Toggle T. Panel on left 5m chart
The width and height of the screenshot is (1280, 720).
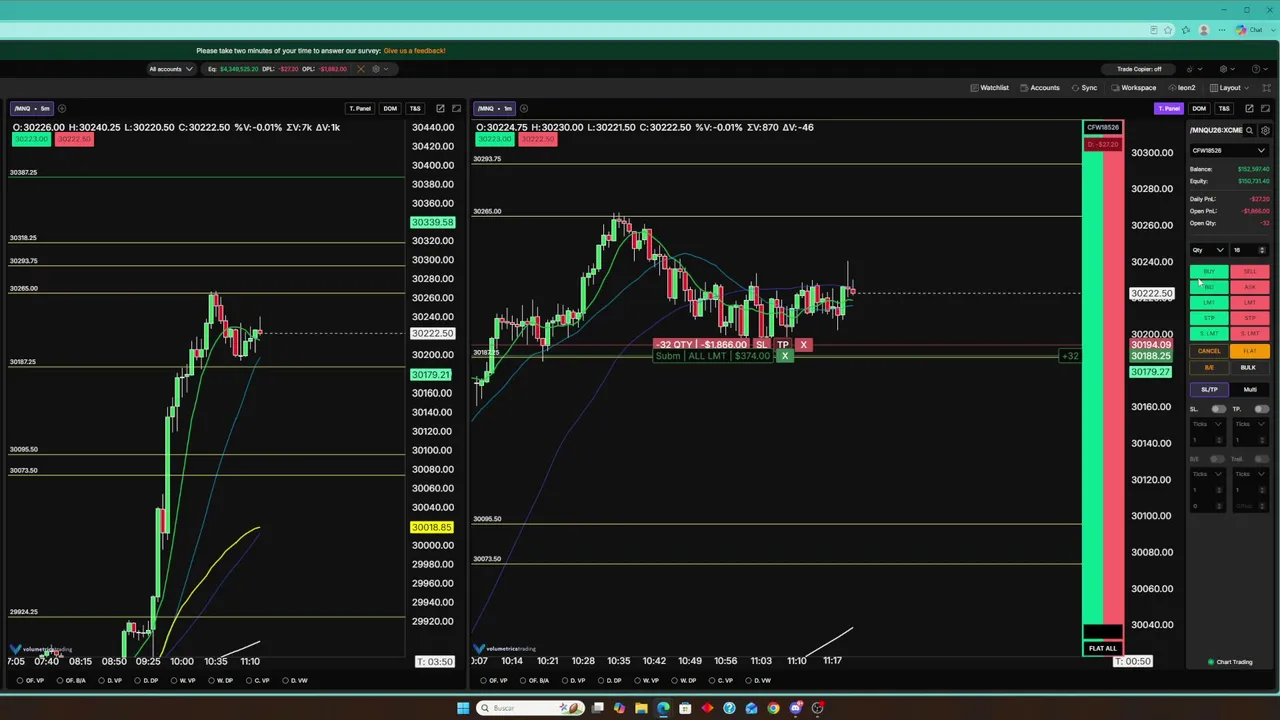(x=360, y=108)
